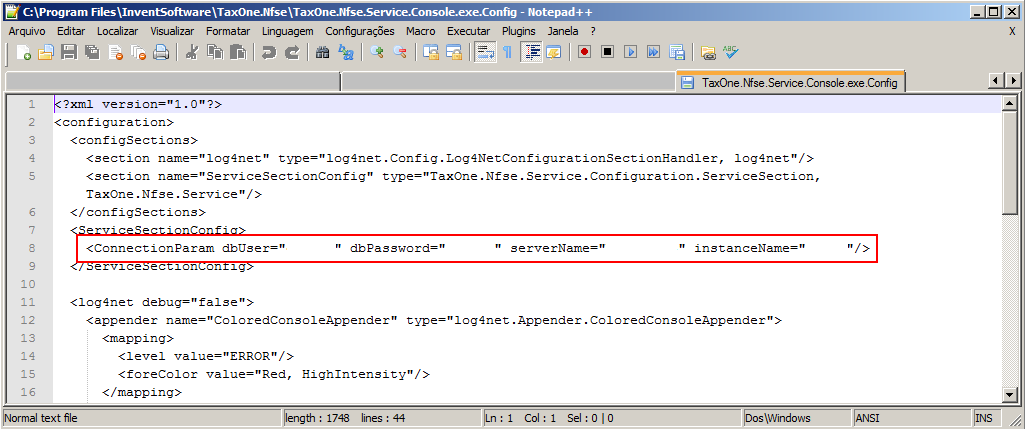This screenshot has width=1025, height=429.
Task: Open the Editar menu
Action: pyautogui.click(x=71, y=31)
